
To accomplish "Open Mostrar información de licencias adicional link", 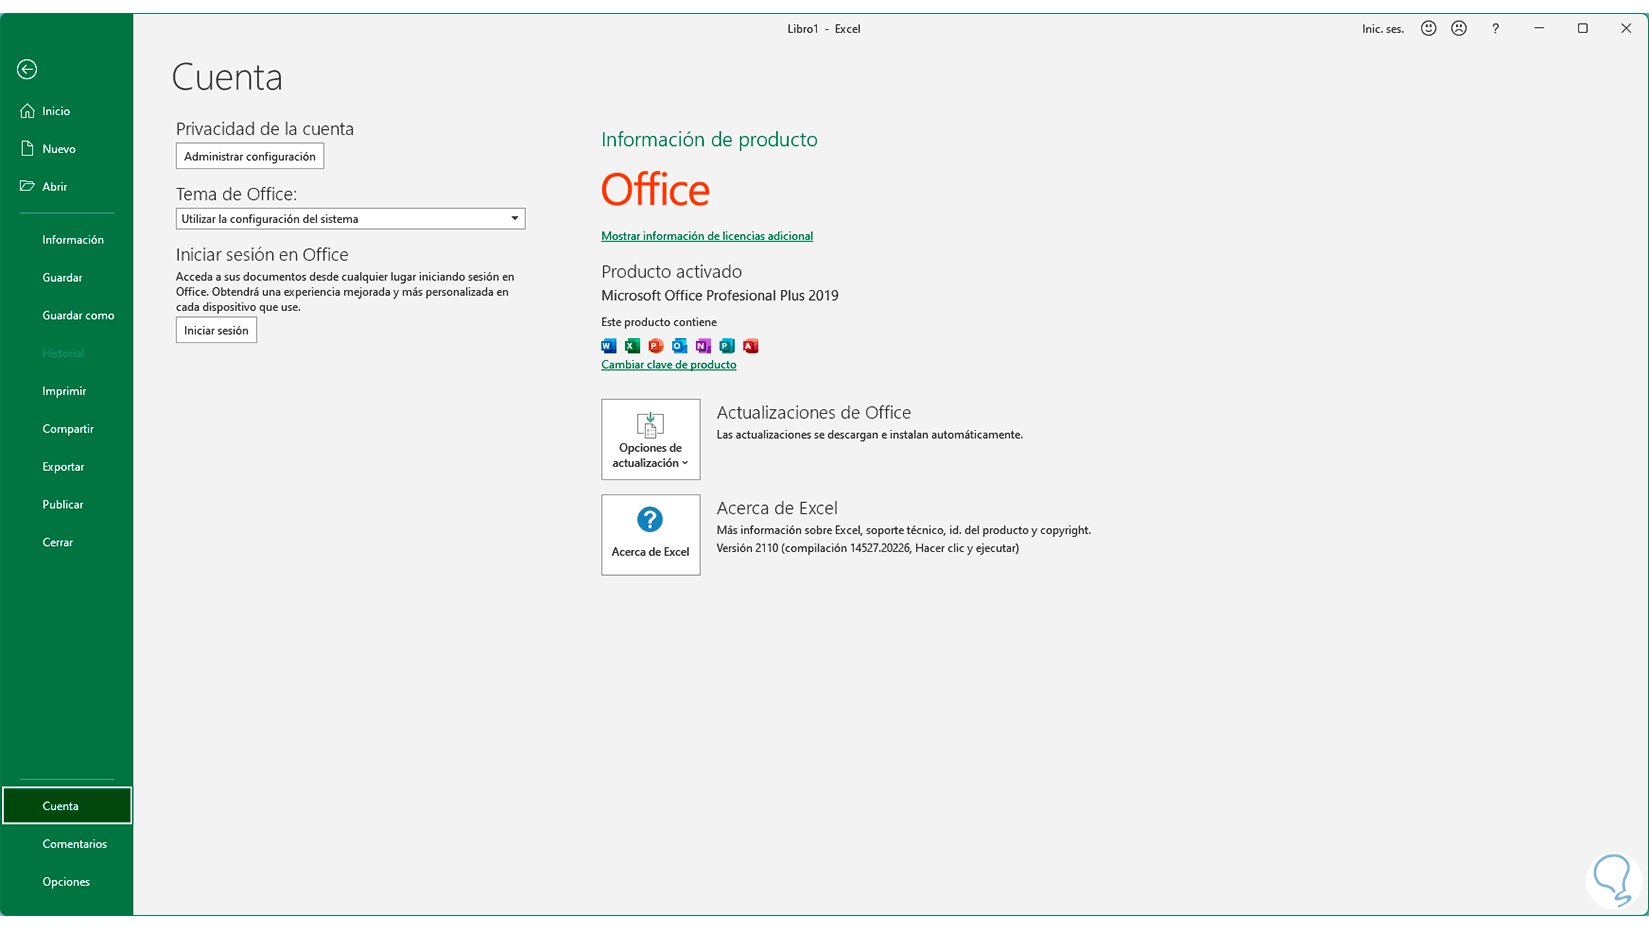I will pos(707,236).
